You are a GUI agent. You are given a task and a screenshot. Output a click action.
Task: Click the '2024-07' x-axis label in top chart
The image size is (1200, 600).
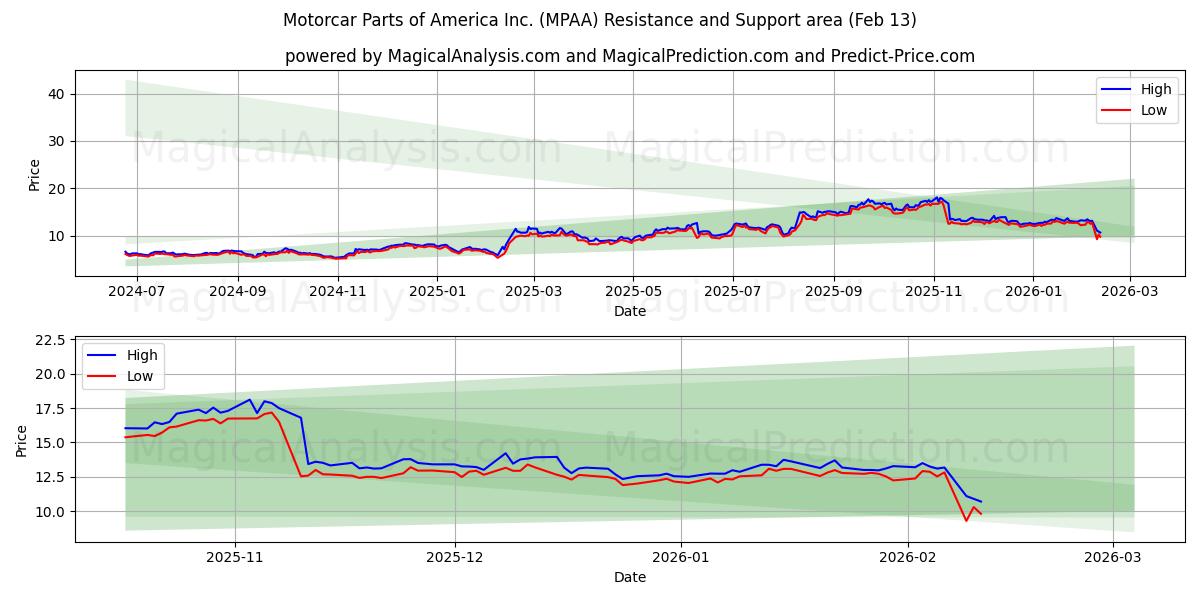[x=136, y=291]
